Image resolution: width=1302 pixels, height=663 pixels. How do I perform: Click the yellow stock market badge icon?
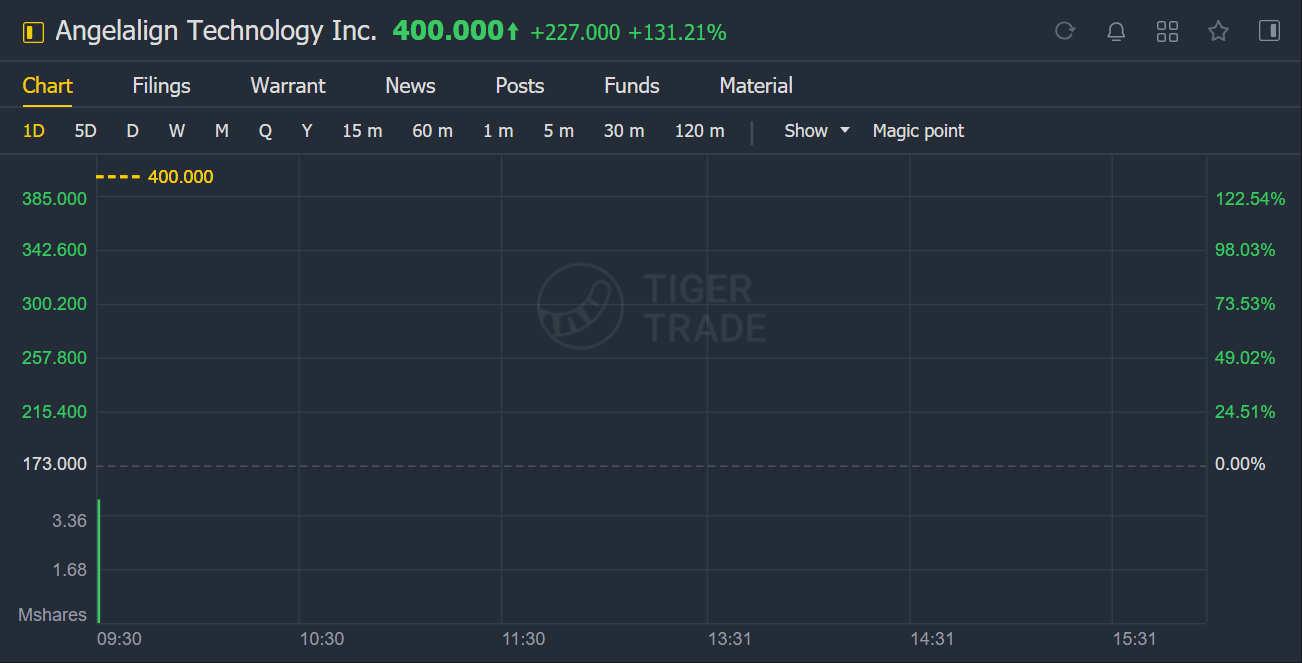point(34,32)
